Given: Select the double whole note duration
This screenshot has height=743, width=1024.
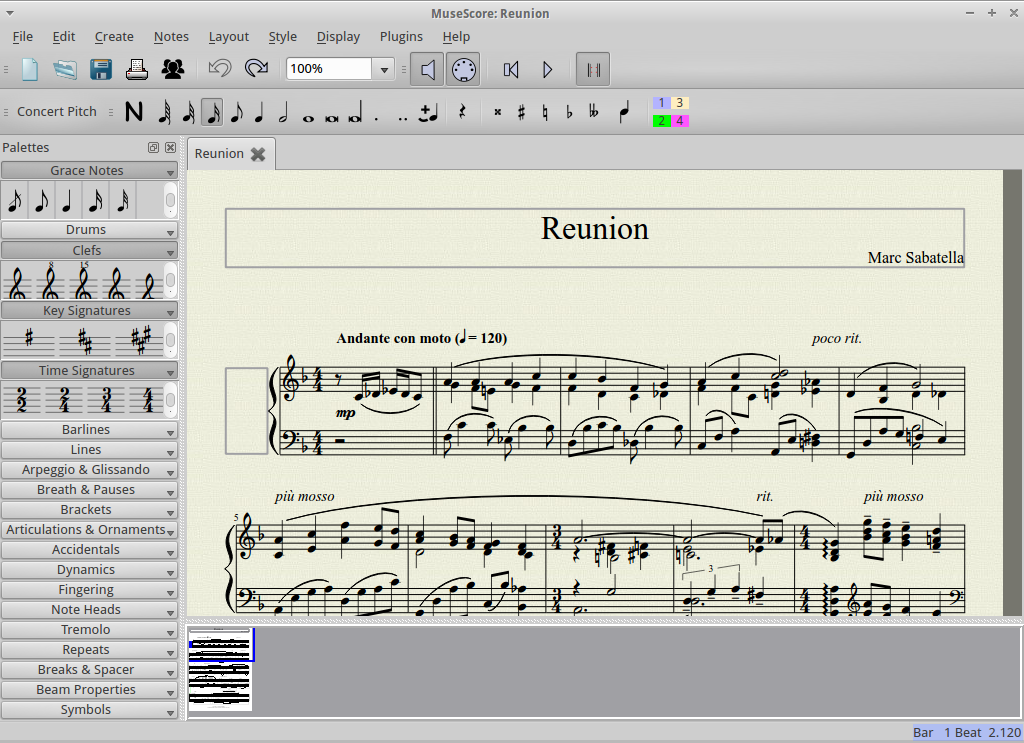Looking at the screenshot, I should pos(331,118).
